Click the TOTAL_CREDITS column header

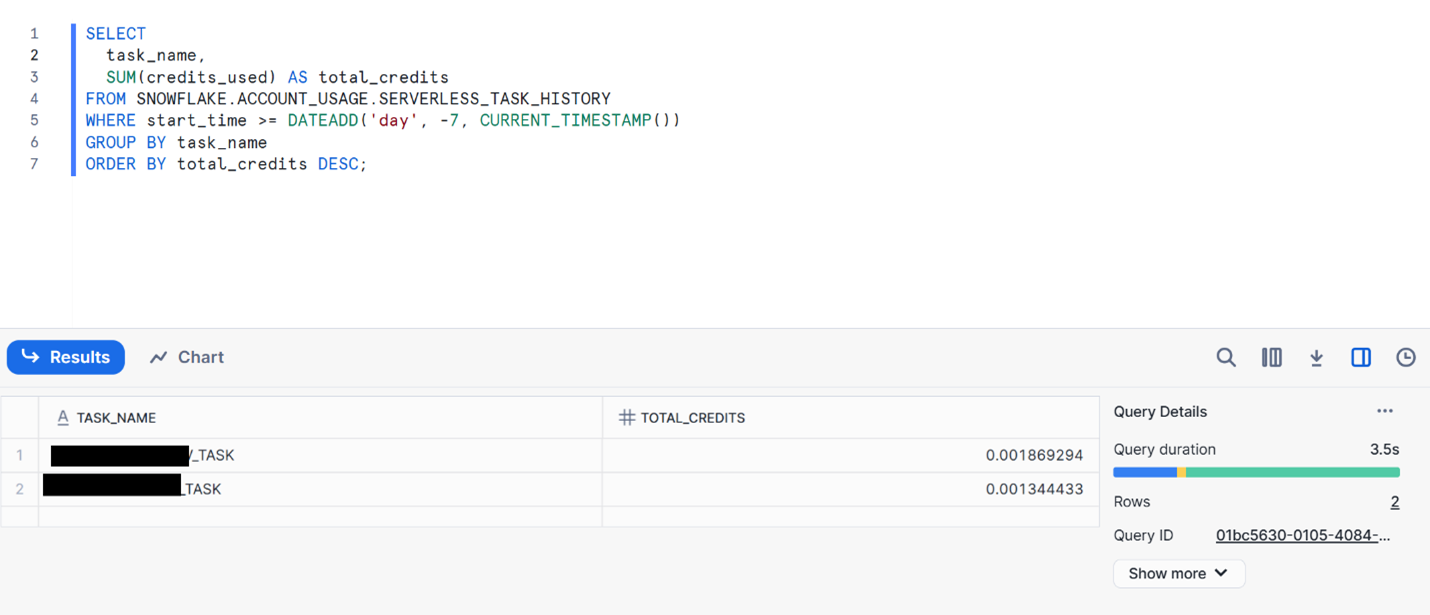coord(692,418)
